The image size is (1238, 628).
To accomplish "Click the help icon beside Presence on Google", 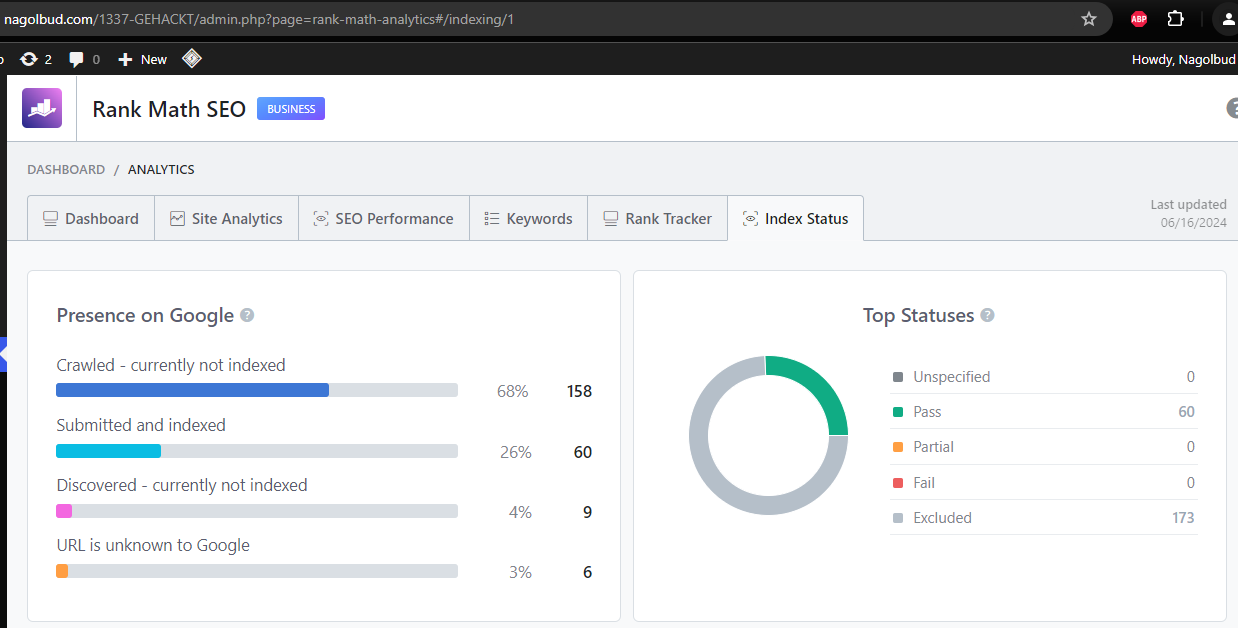I will (247, 315).
